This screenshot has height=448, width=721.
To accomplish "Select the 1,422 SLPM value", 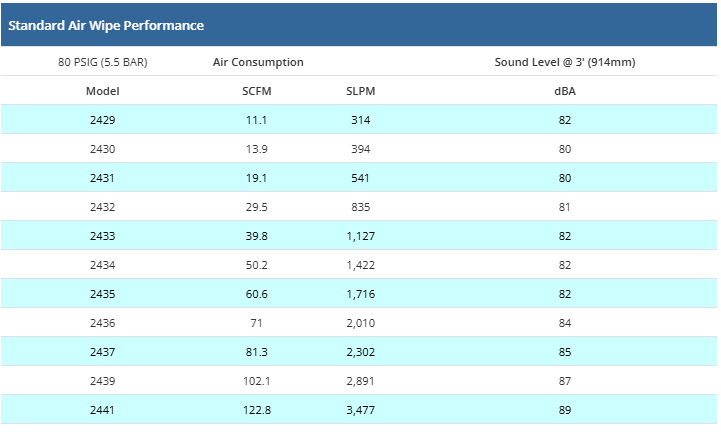I will pos(360,265).
